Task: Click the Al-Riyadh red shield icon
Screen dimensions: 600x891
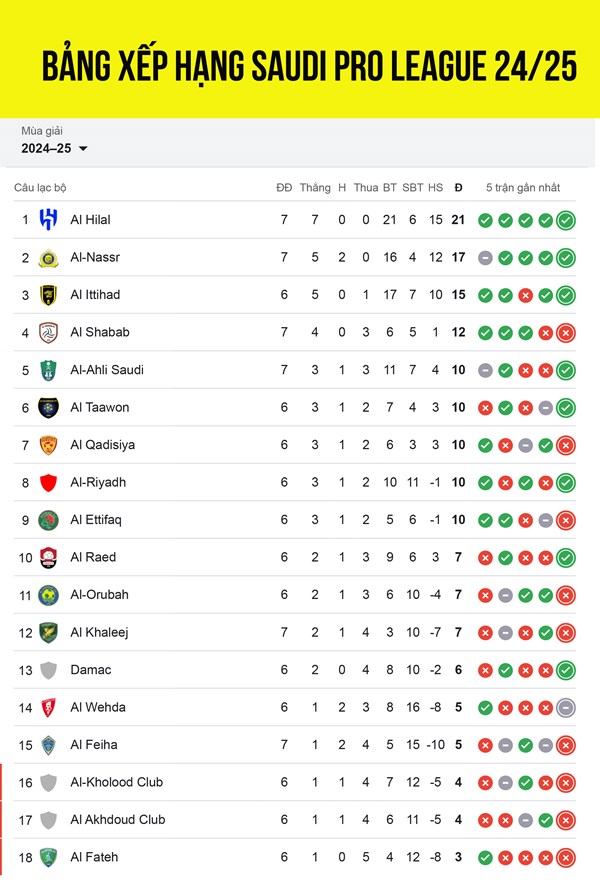Action: (48, 482)
